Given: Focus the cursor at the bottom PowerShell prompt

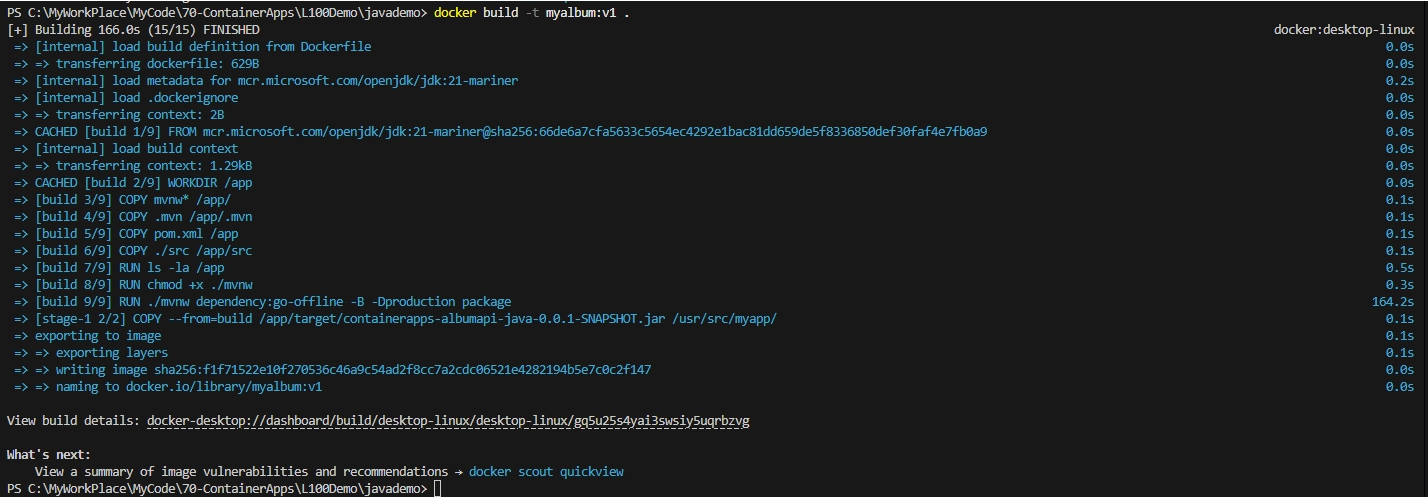Looking at the screenshot, I should point(437,488).
